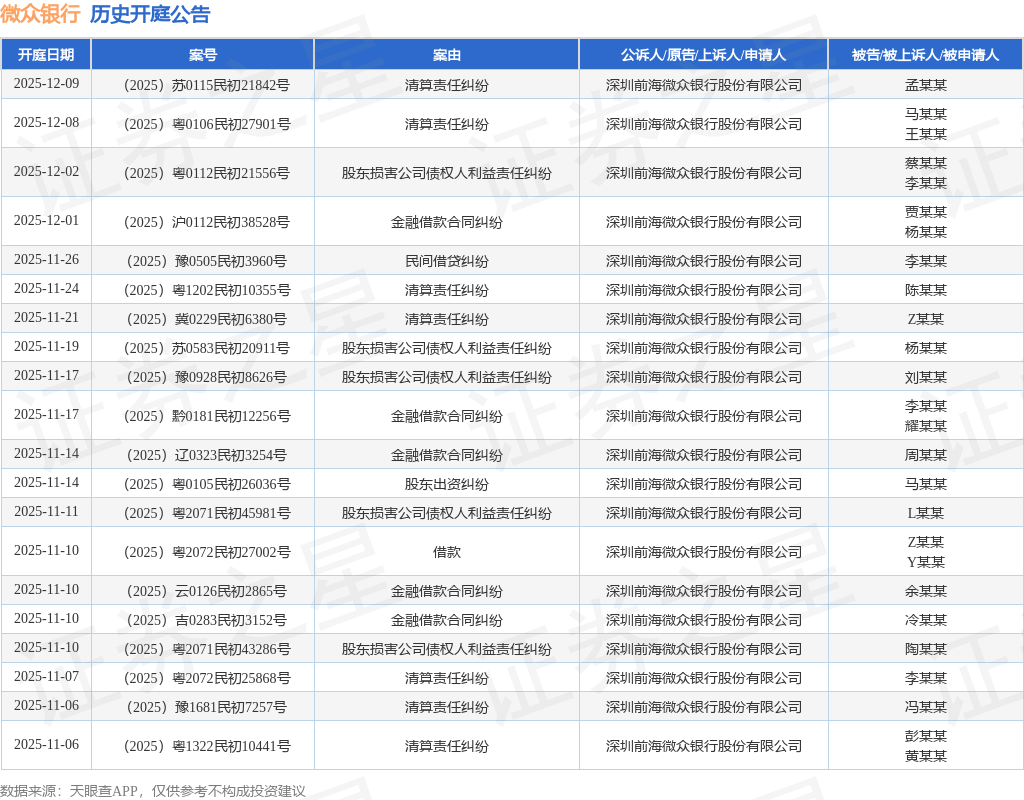Click case number 粤1322民初10441号
The height and width of the screenshot is (800, 1024).
(x=207, y=746)
